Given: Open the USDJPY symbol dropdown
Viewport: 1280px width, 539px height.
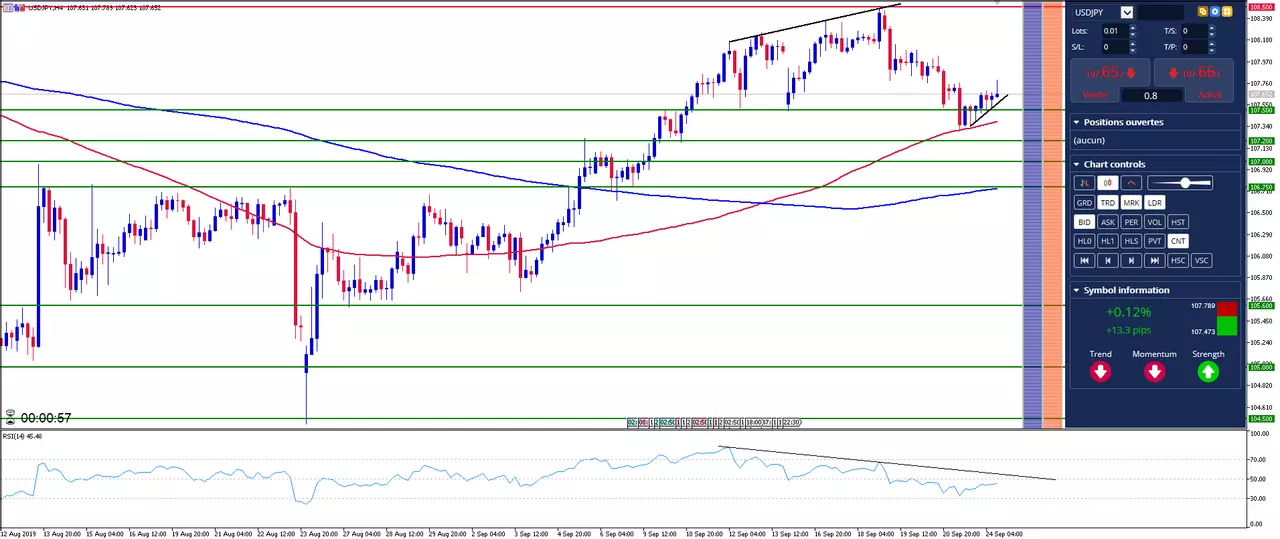Looking at the screenshot, I should coord(1127,12).
